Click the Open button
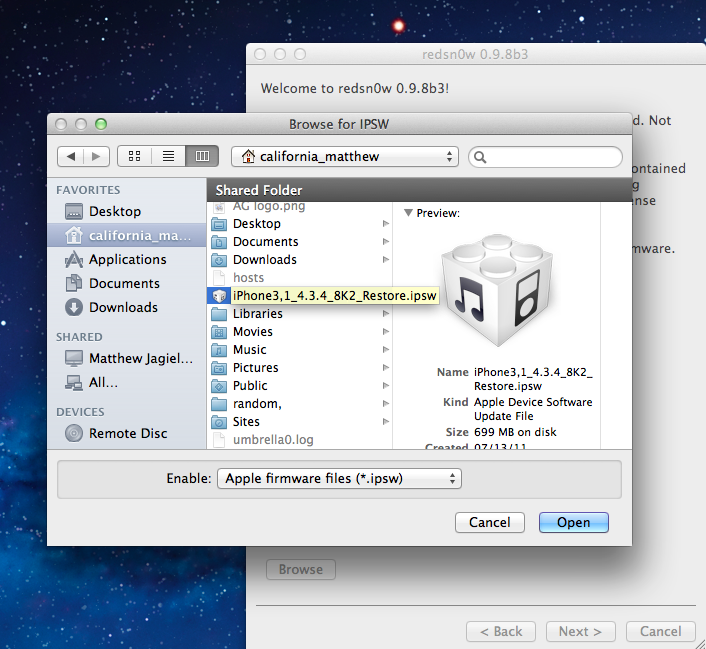Image resolution: width=706 pixels, height=649 pixels. coord(573,522)
